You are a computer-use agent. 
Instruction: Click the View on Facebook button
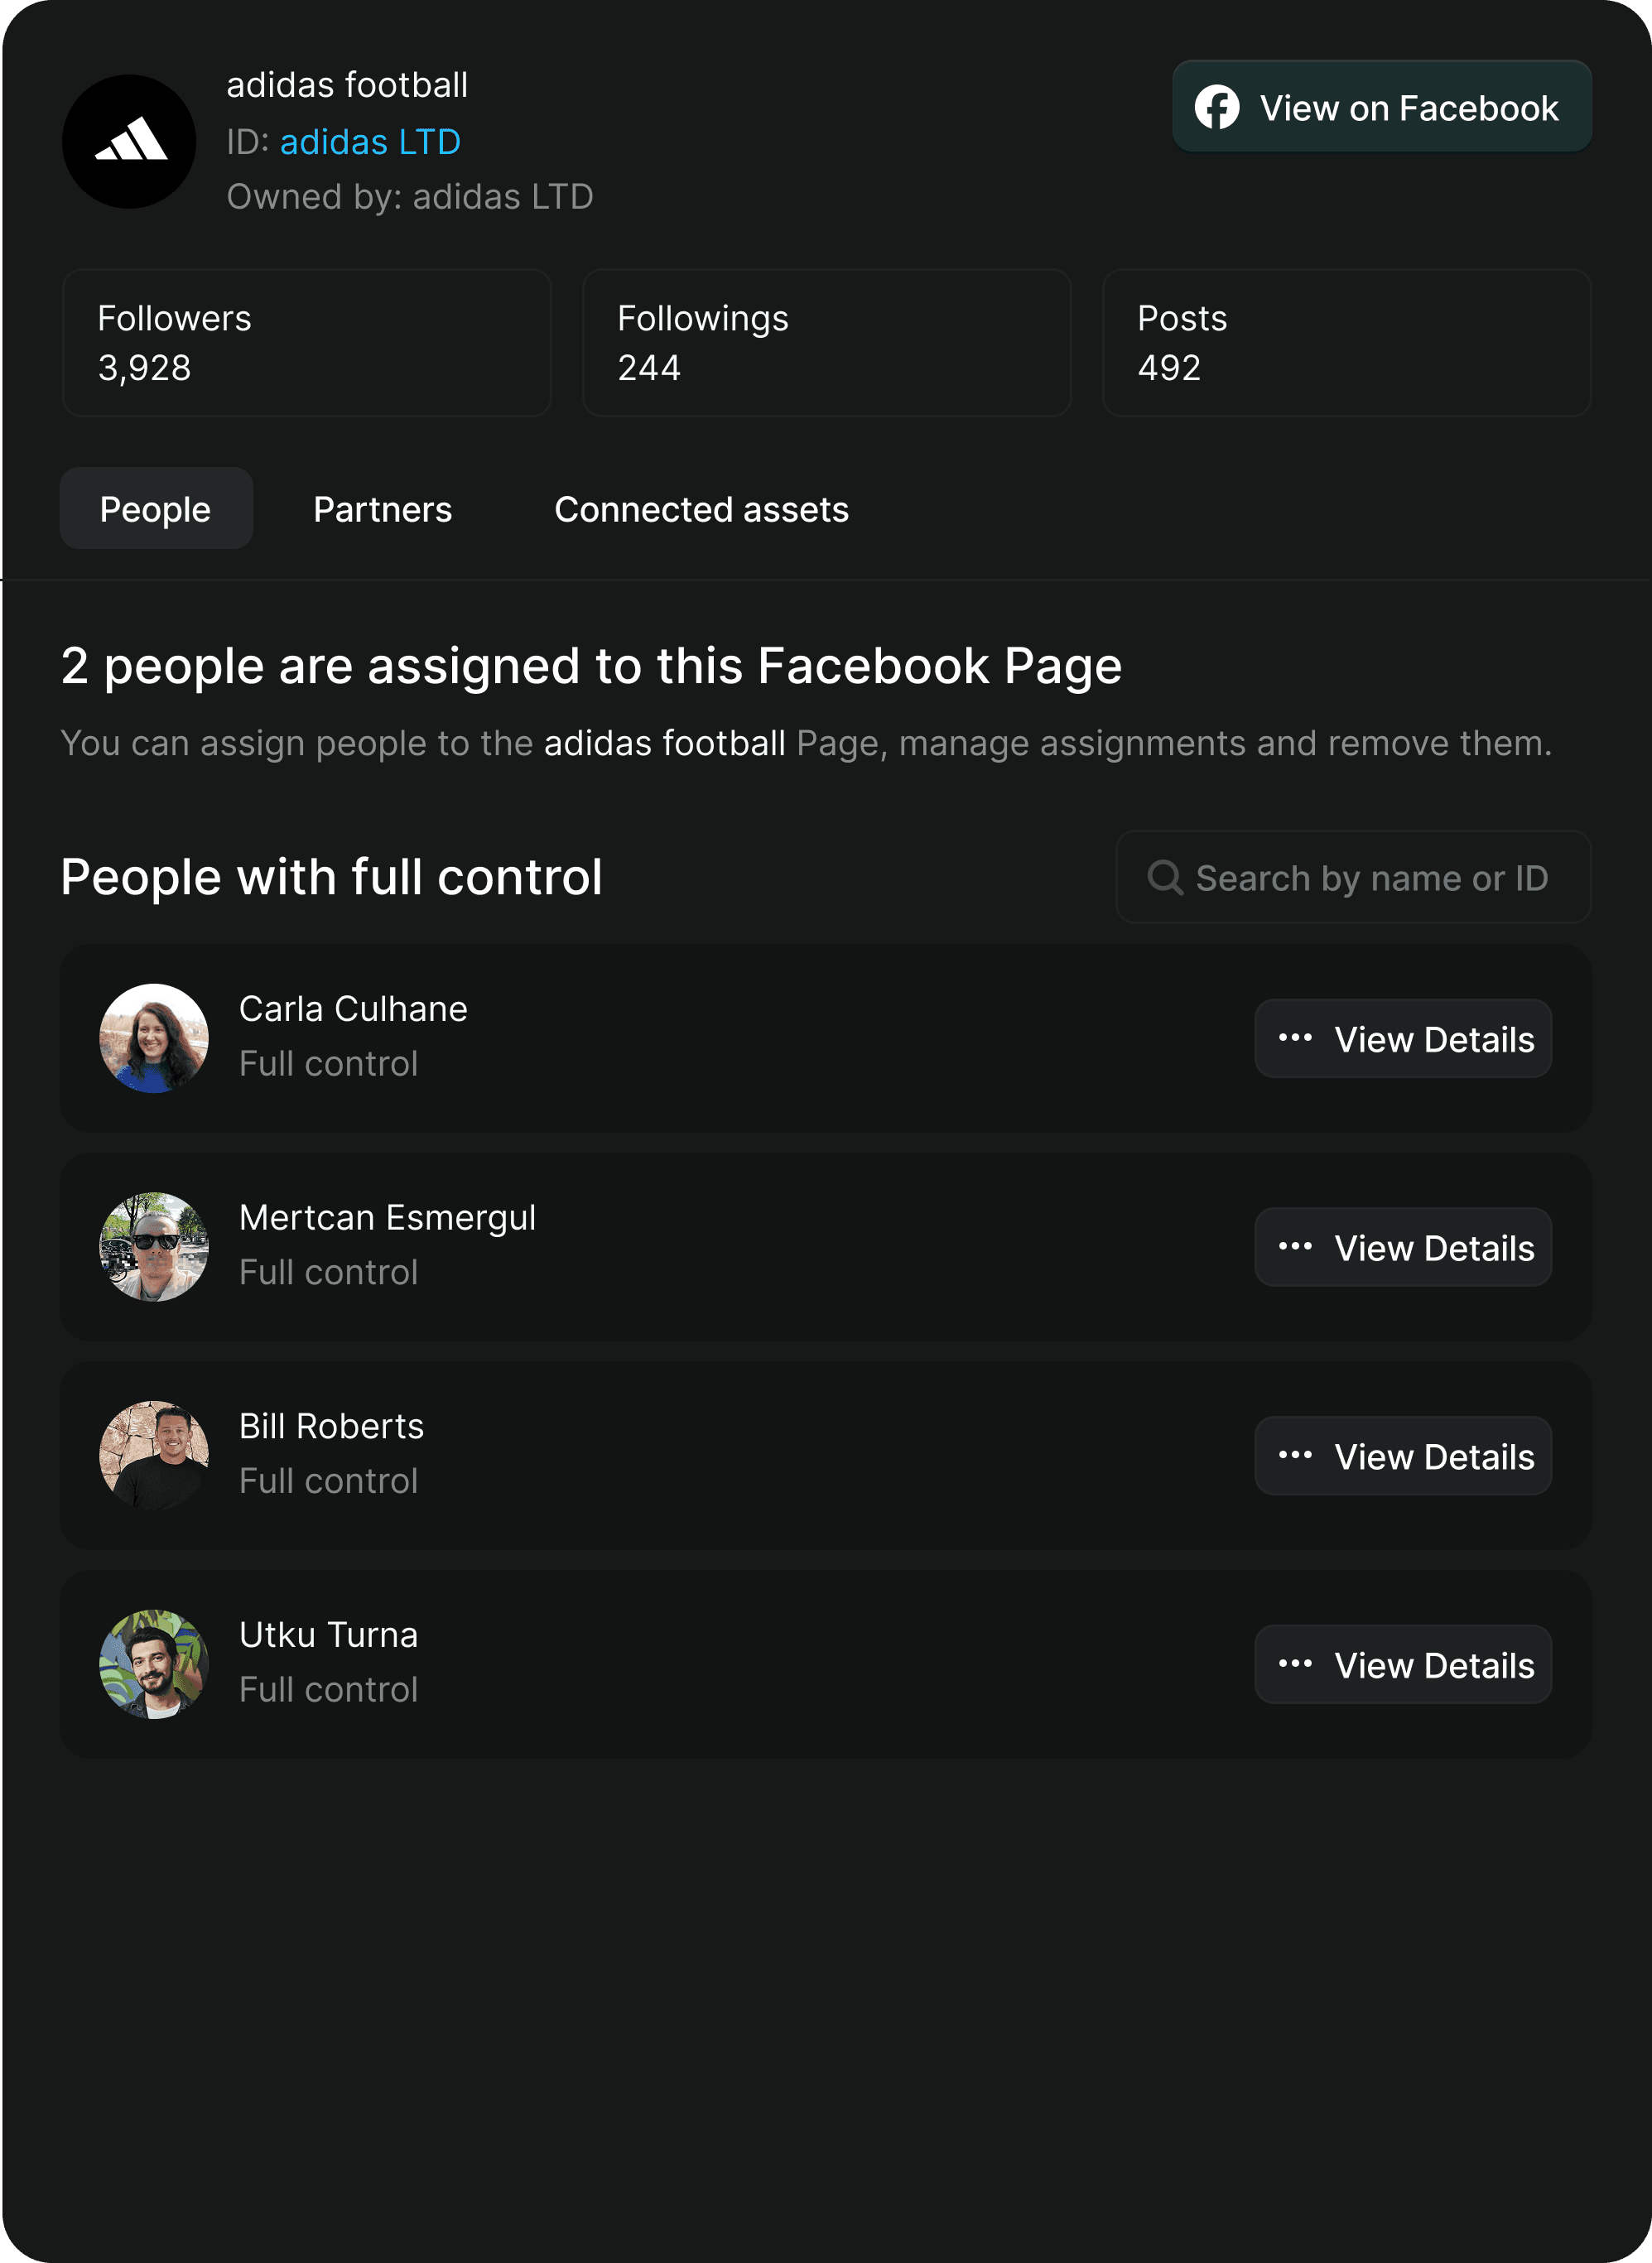pos(1382,107)
